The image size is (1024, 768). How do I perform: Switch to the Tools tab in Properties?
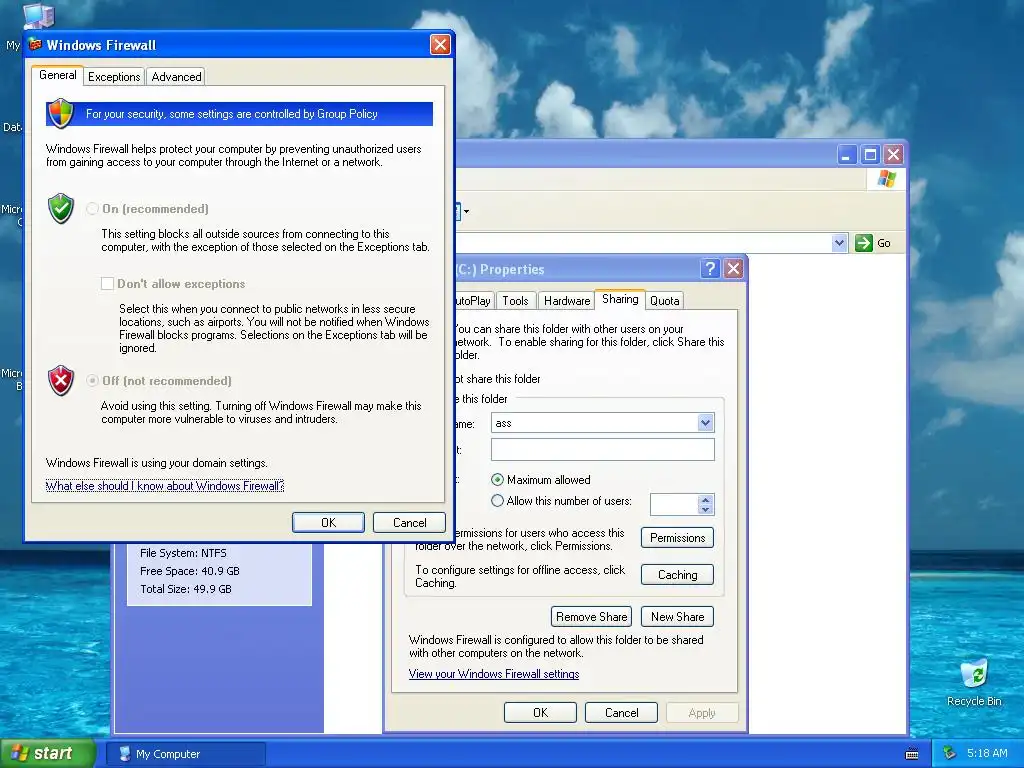pos(515,300)
